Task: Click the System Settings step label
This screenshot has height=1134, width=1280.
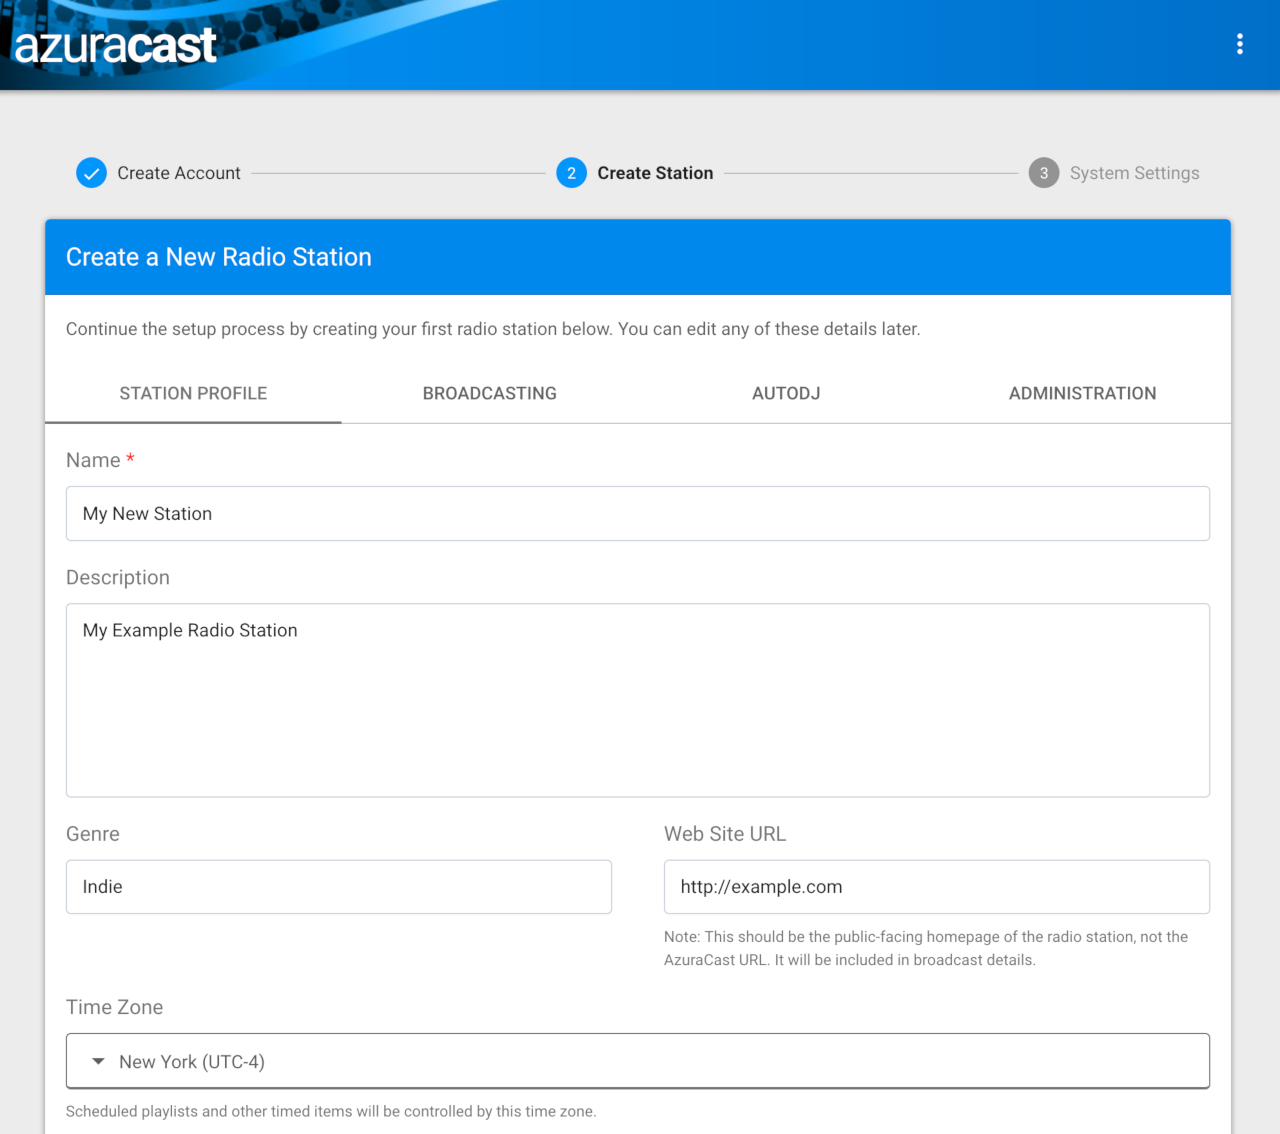Action: click(x=1134, y=172)
